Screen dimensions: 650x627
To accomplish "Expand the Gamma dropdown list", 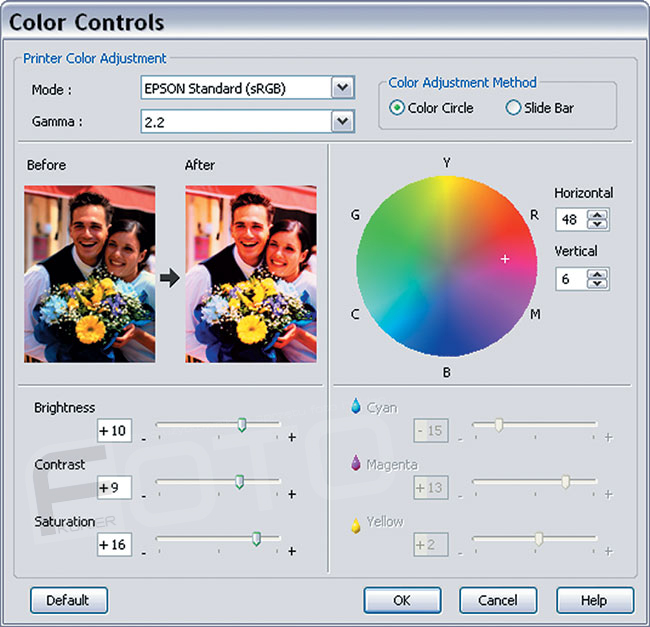I will (x=343, y=121).
